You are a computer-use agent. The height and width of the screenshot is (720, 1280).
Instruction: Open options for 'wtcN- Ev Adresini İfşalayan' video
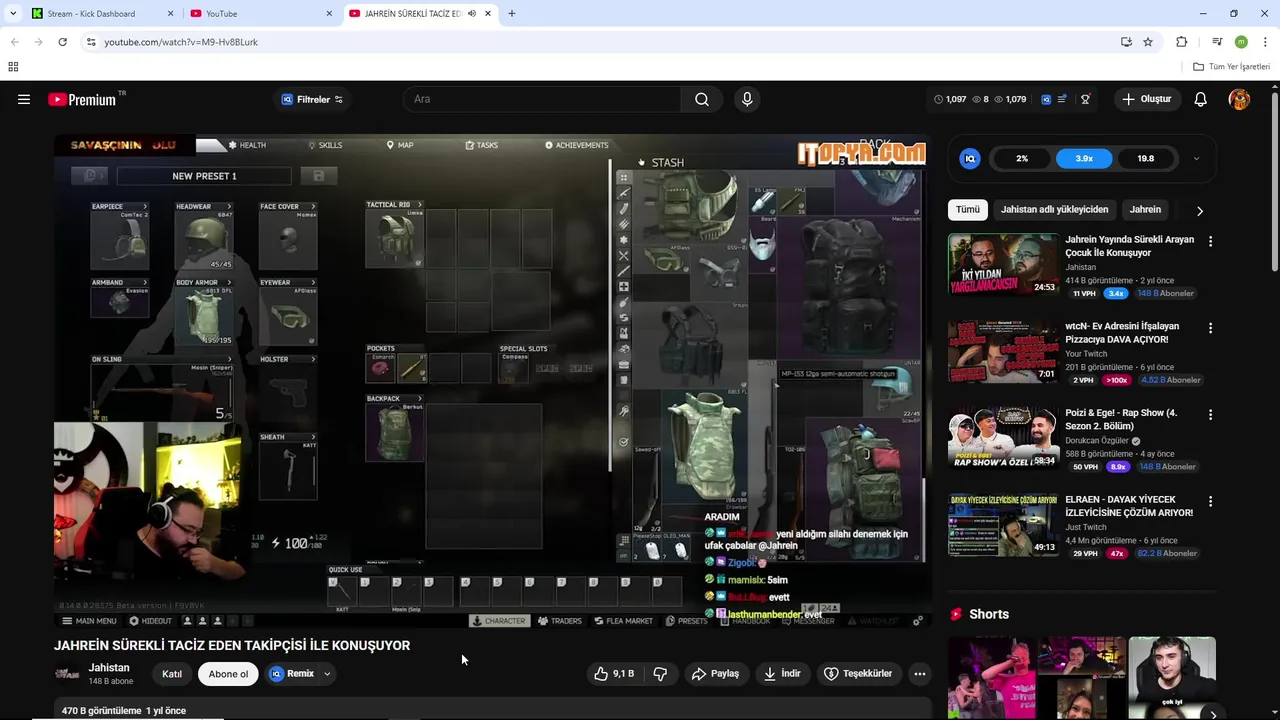click(1210, 328)
